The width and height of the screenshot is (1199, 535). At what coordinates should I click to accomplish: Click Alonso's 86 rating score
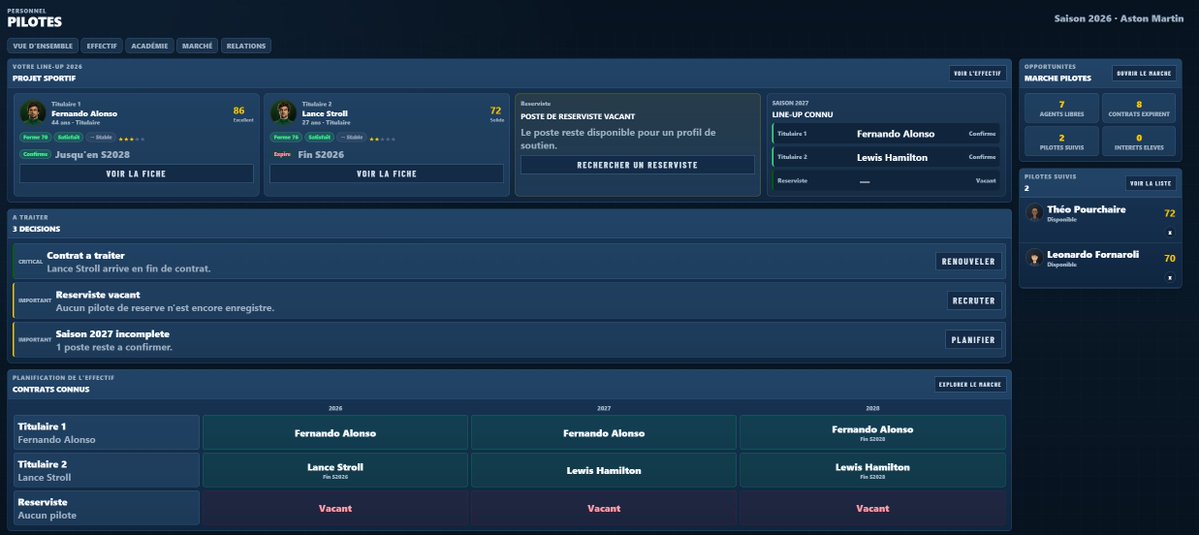tap(239, 111)
